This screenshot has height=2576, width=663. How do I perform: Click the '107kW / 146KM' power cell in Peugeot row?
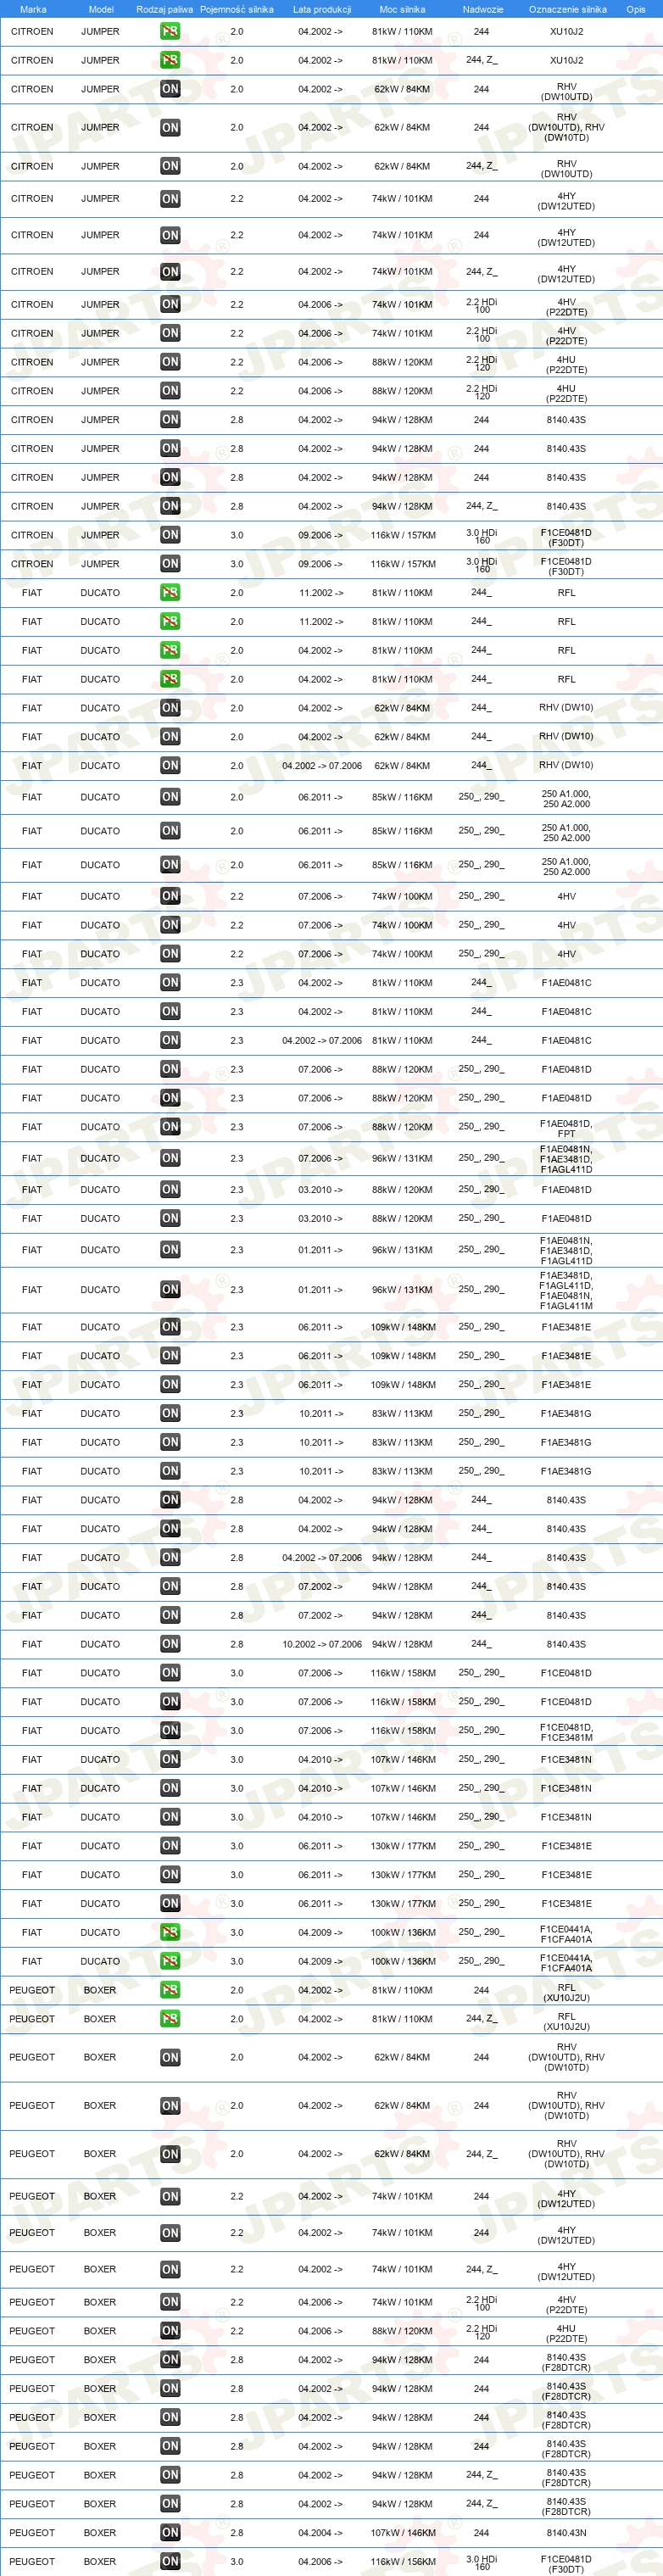coord(403,2533)
